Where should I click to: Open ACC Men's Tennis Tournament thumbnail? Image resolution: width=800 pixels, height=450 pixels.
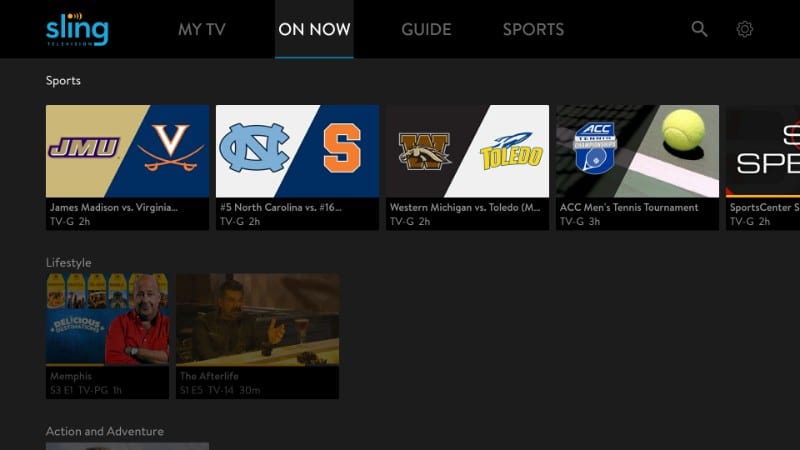click(637, 151)
